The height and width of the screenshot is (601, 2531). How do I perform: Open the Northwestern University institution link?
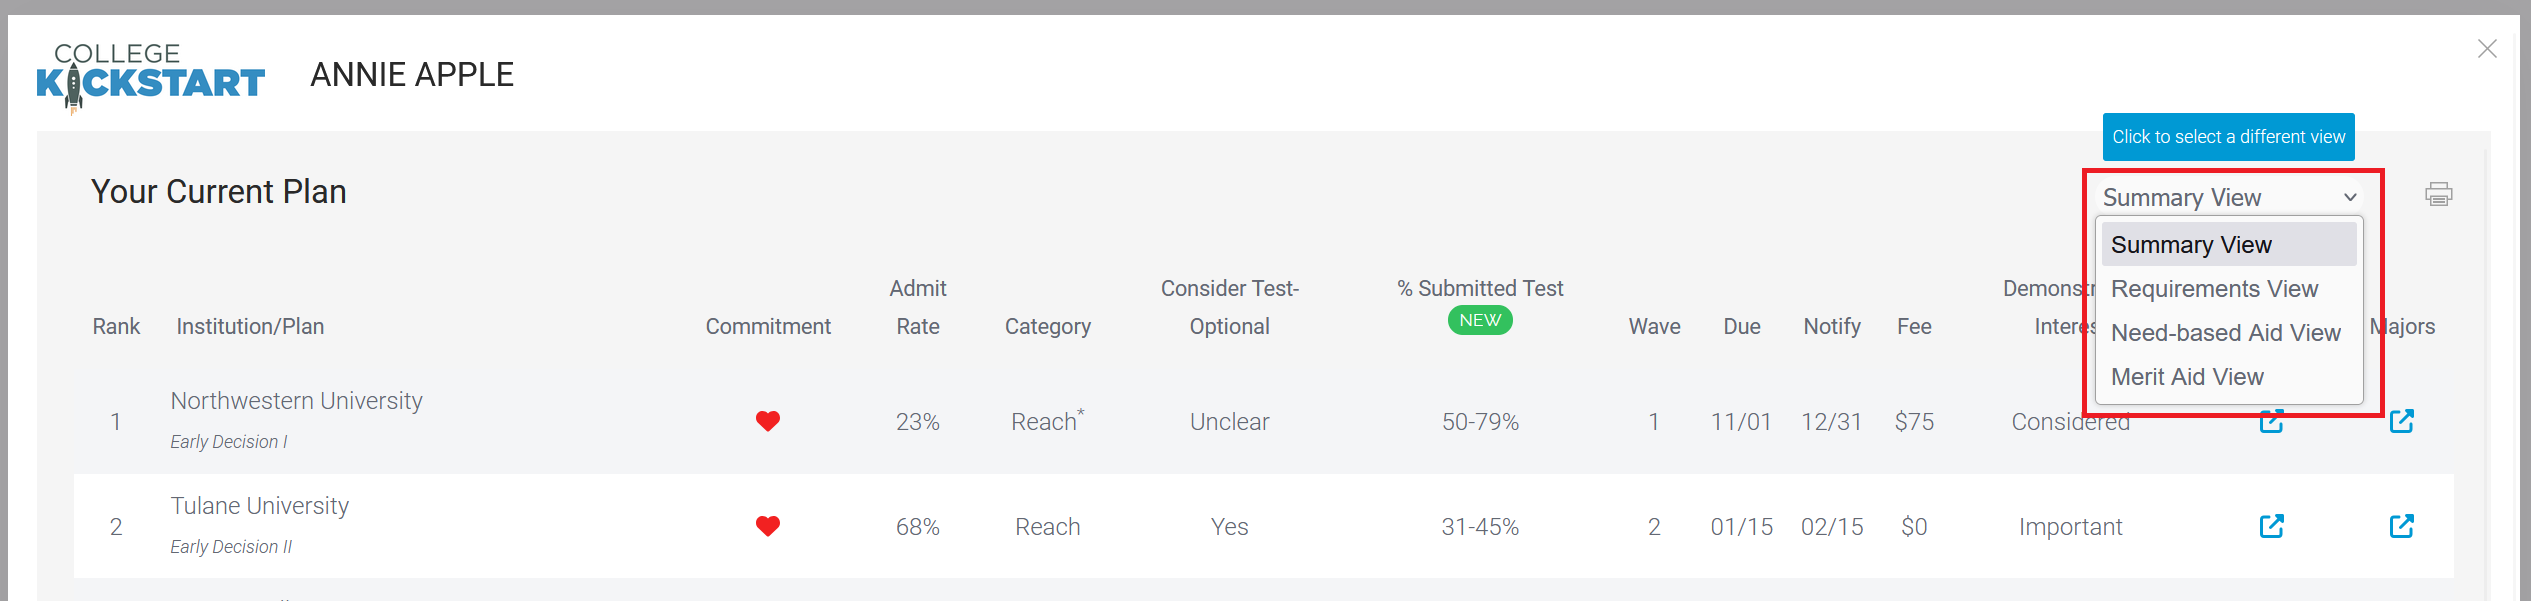pos(296,401)
